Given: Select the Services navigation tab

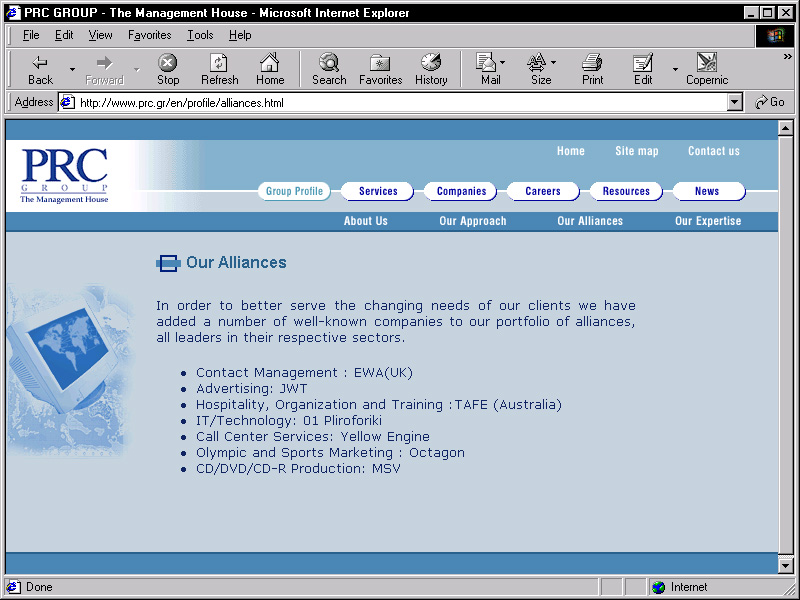Looking at the screenshot, I should (378, 191).
